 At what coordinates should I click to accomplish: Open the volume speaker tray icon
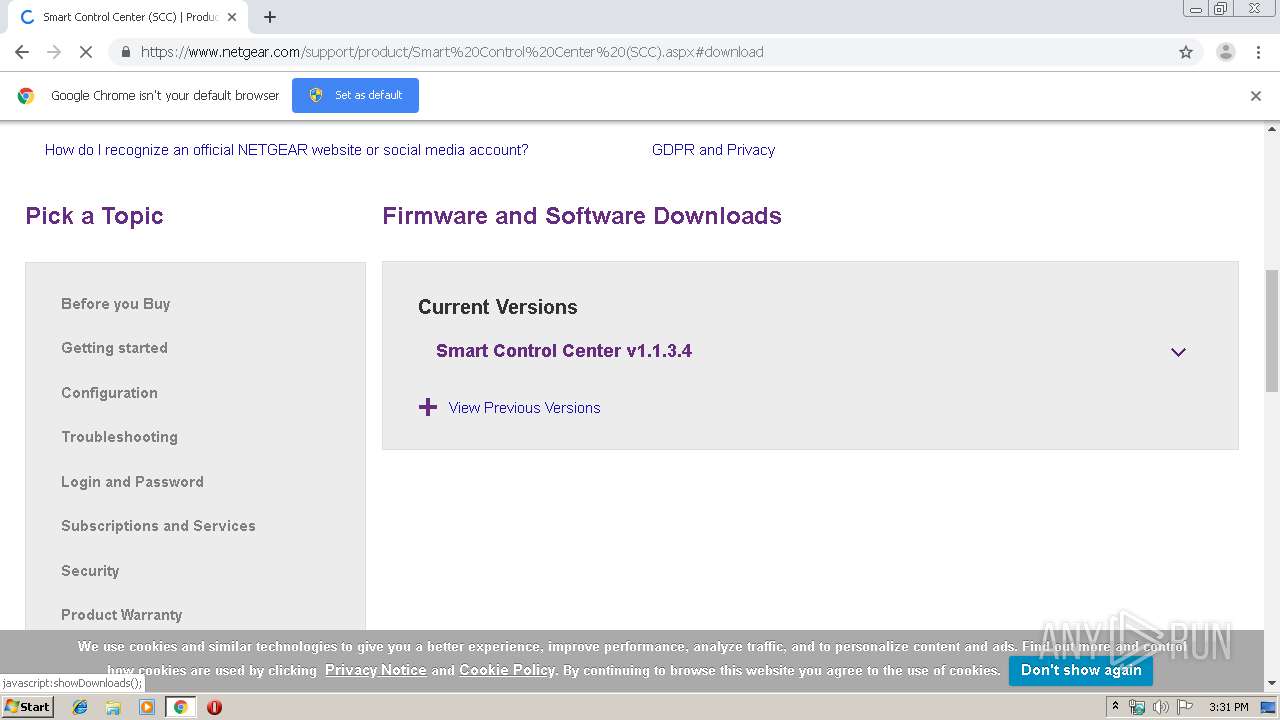click(1161, 707)
